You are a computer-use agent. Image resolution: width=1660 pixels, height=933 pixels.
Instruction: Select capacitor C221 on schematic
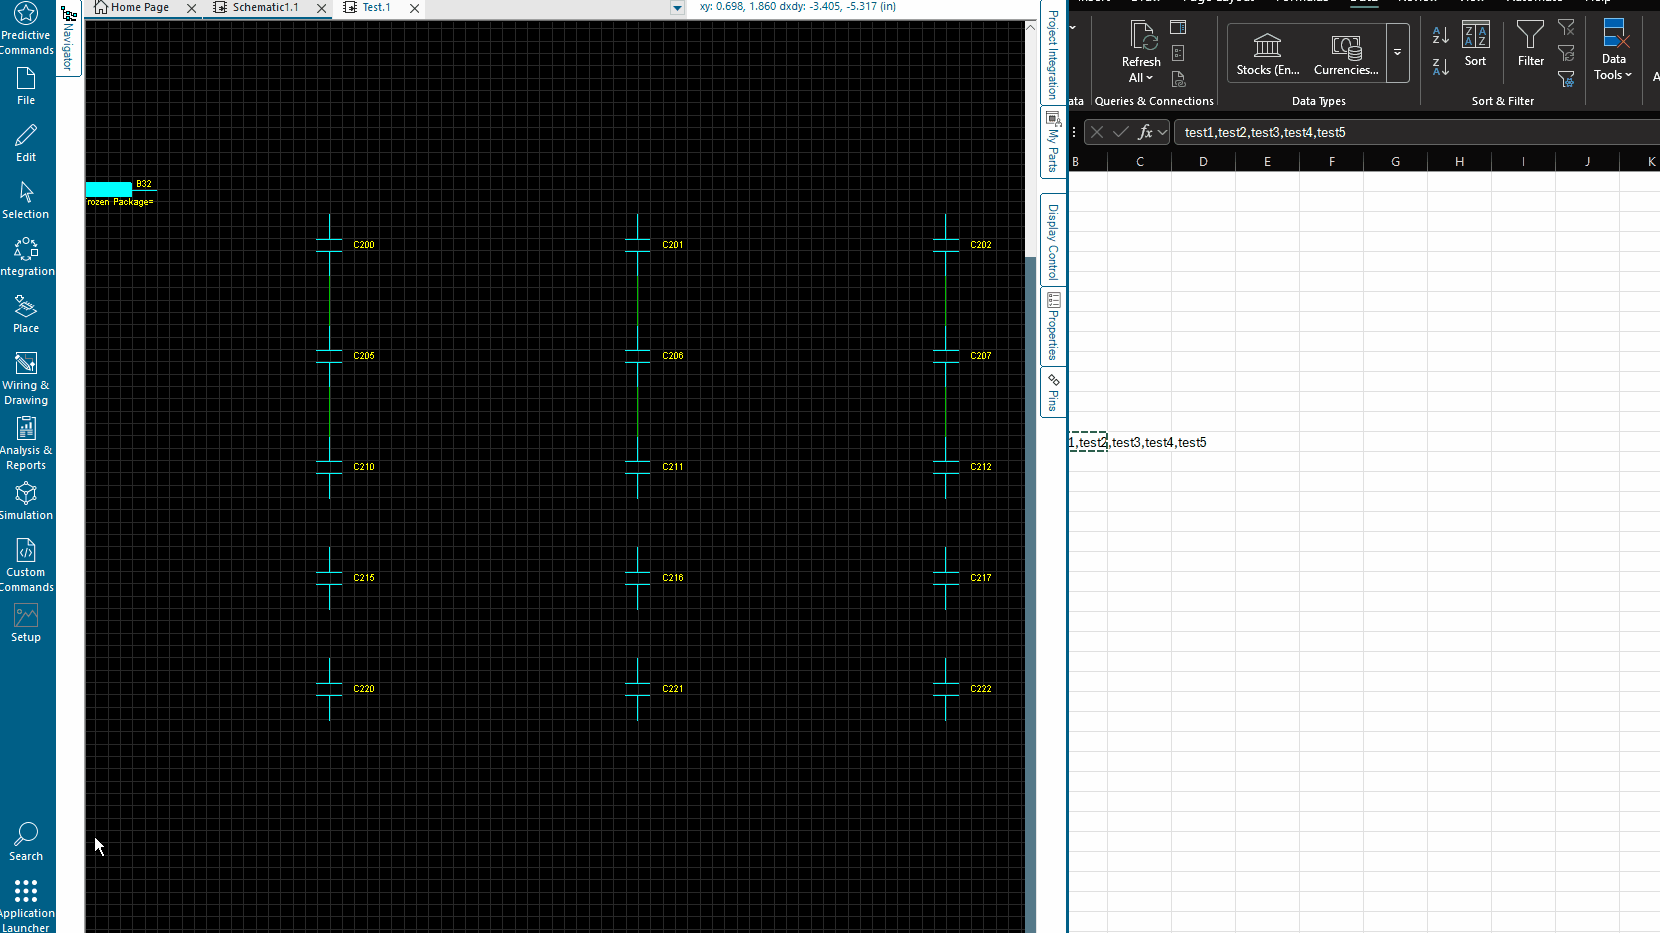pyautogui.click(x=638, y=689)
